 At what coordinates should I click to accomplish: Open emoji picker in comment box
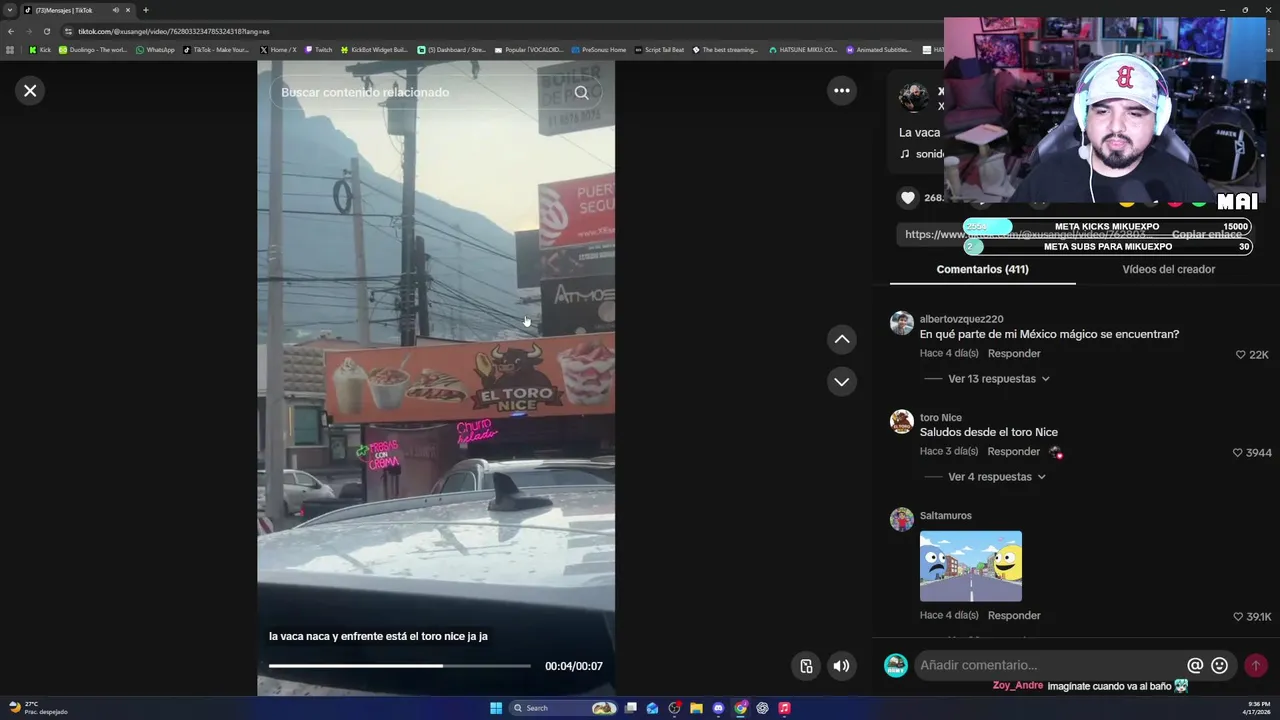pyautogui.click(x=1220, y=665)
